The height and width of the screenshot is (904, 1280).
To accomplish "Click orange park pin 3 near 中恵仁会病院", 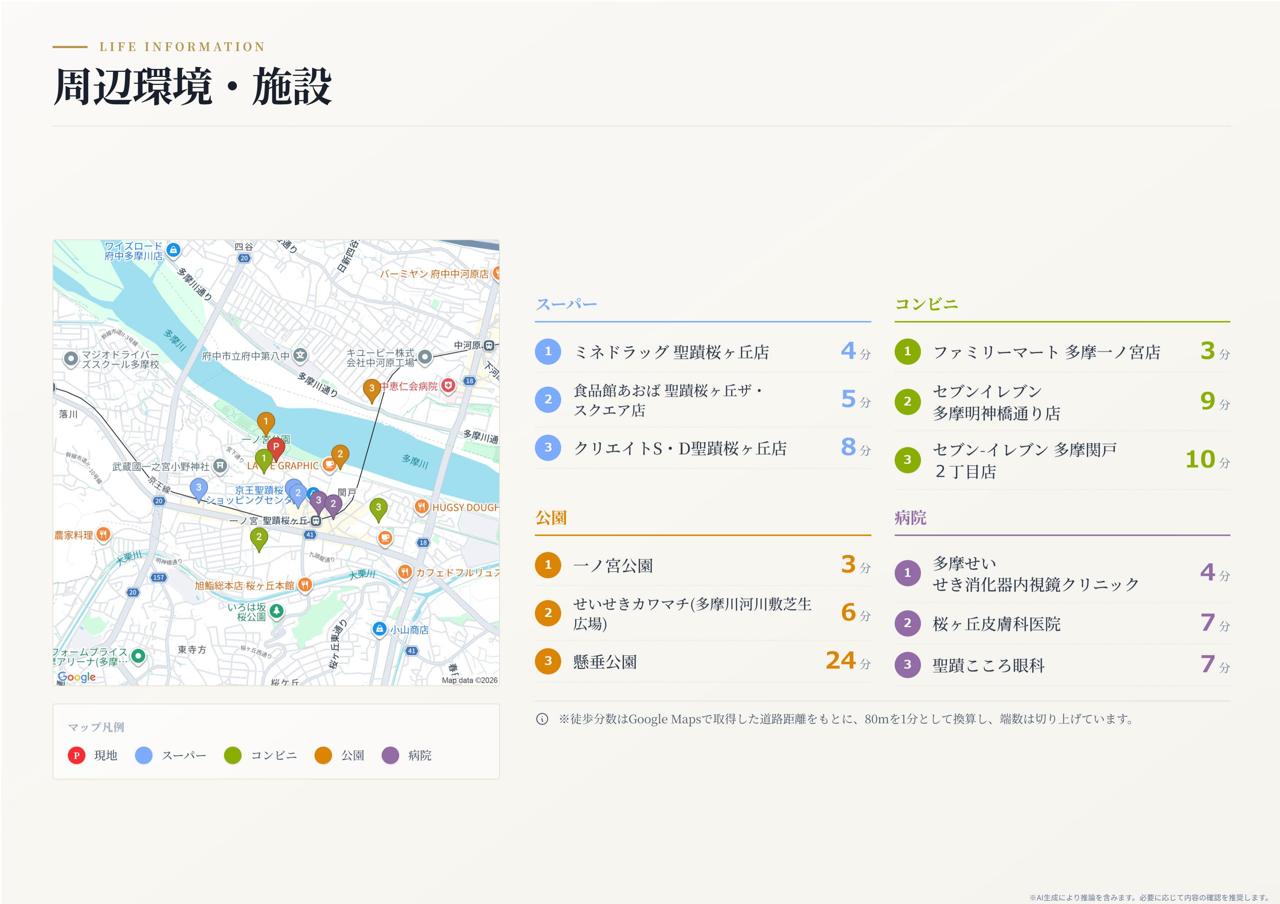I will point(371,389).
